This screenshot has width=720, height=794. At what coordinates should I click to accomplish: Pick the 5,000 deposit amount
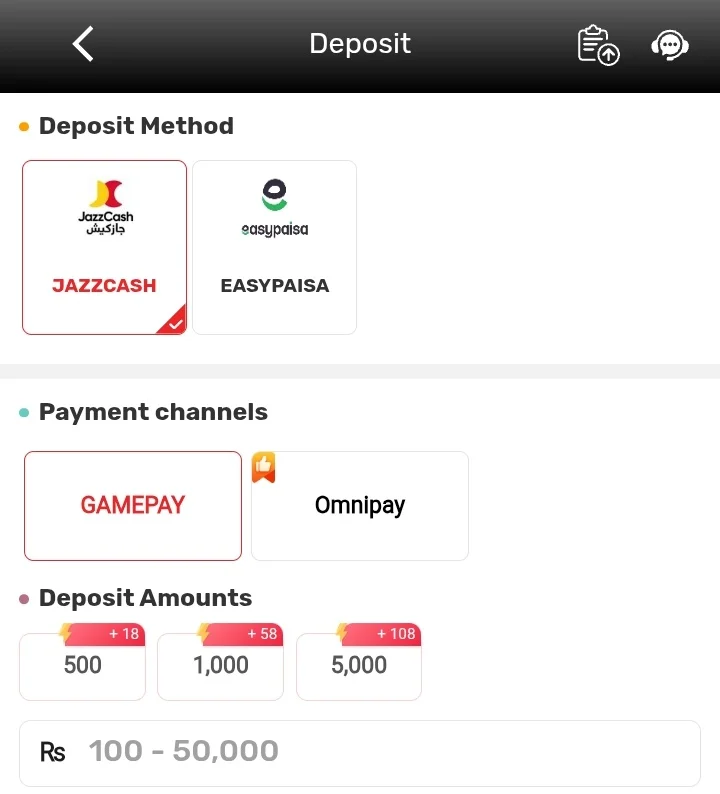pos(358,666)
